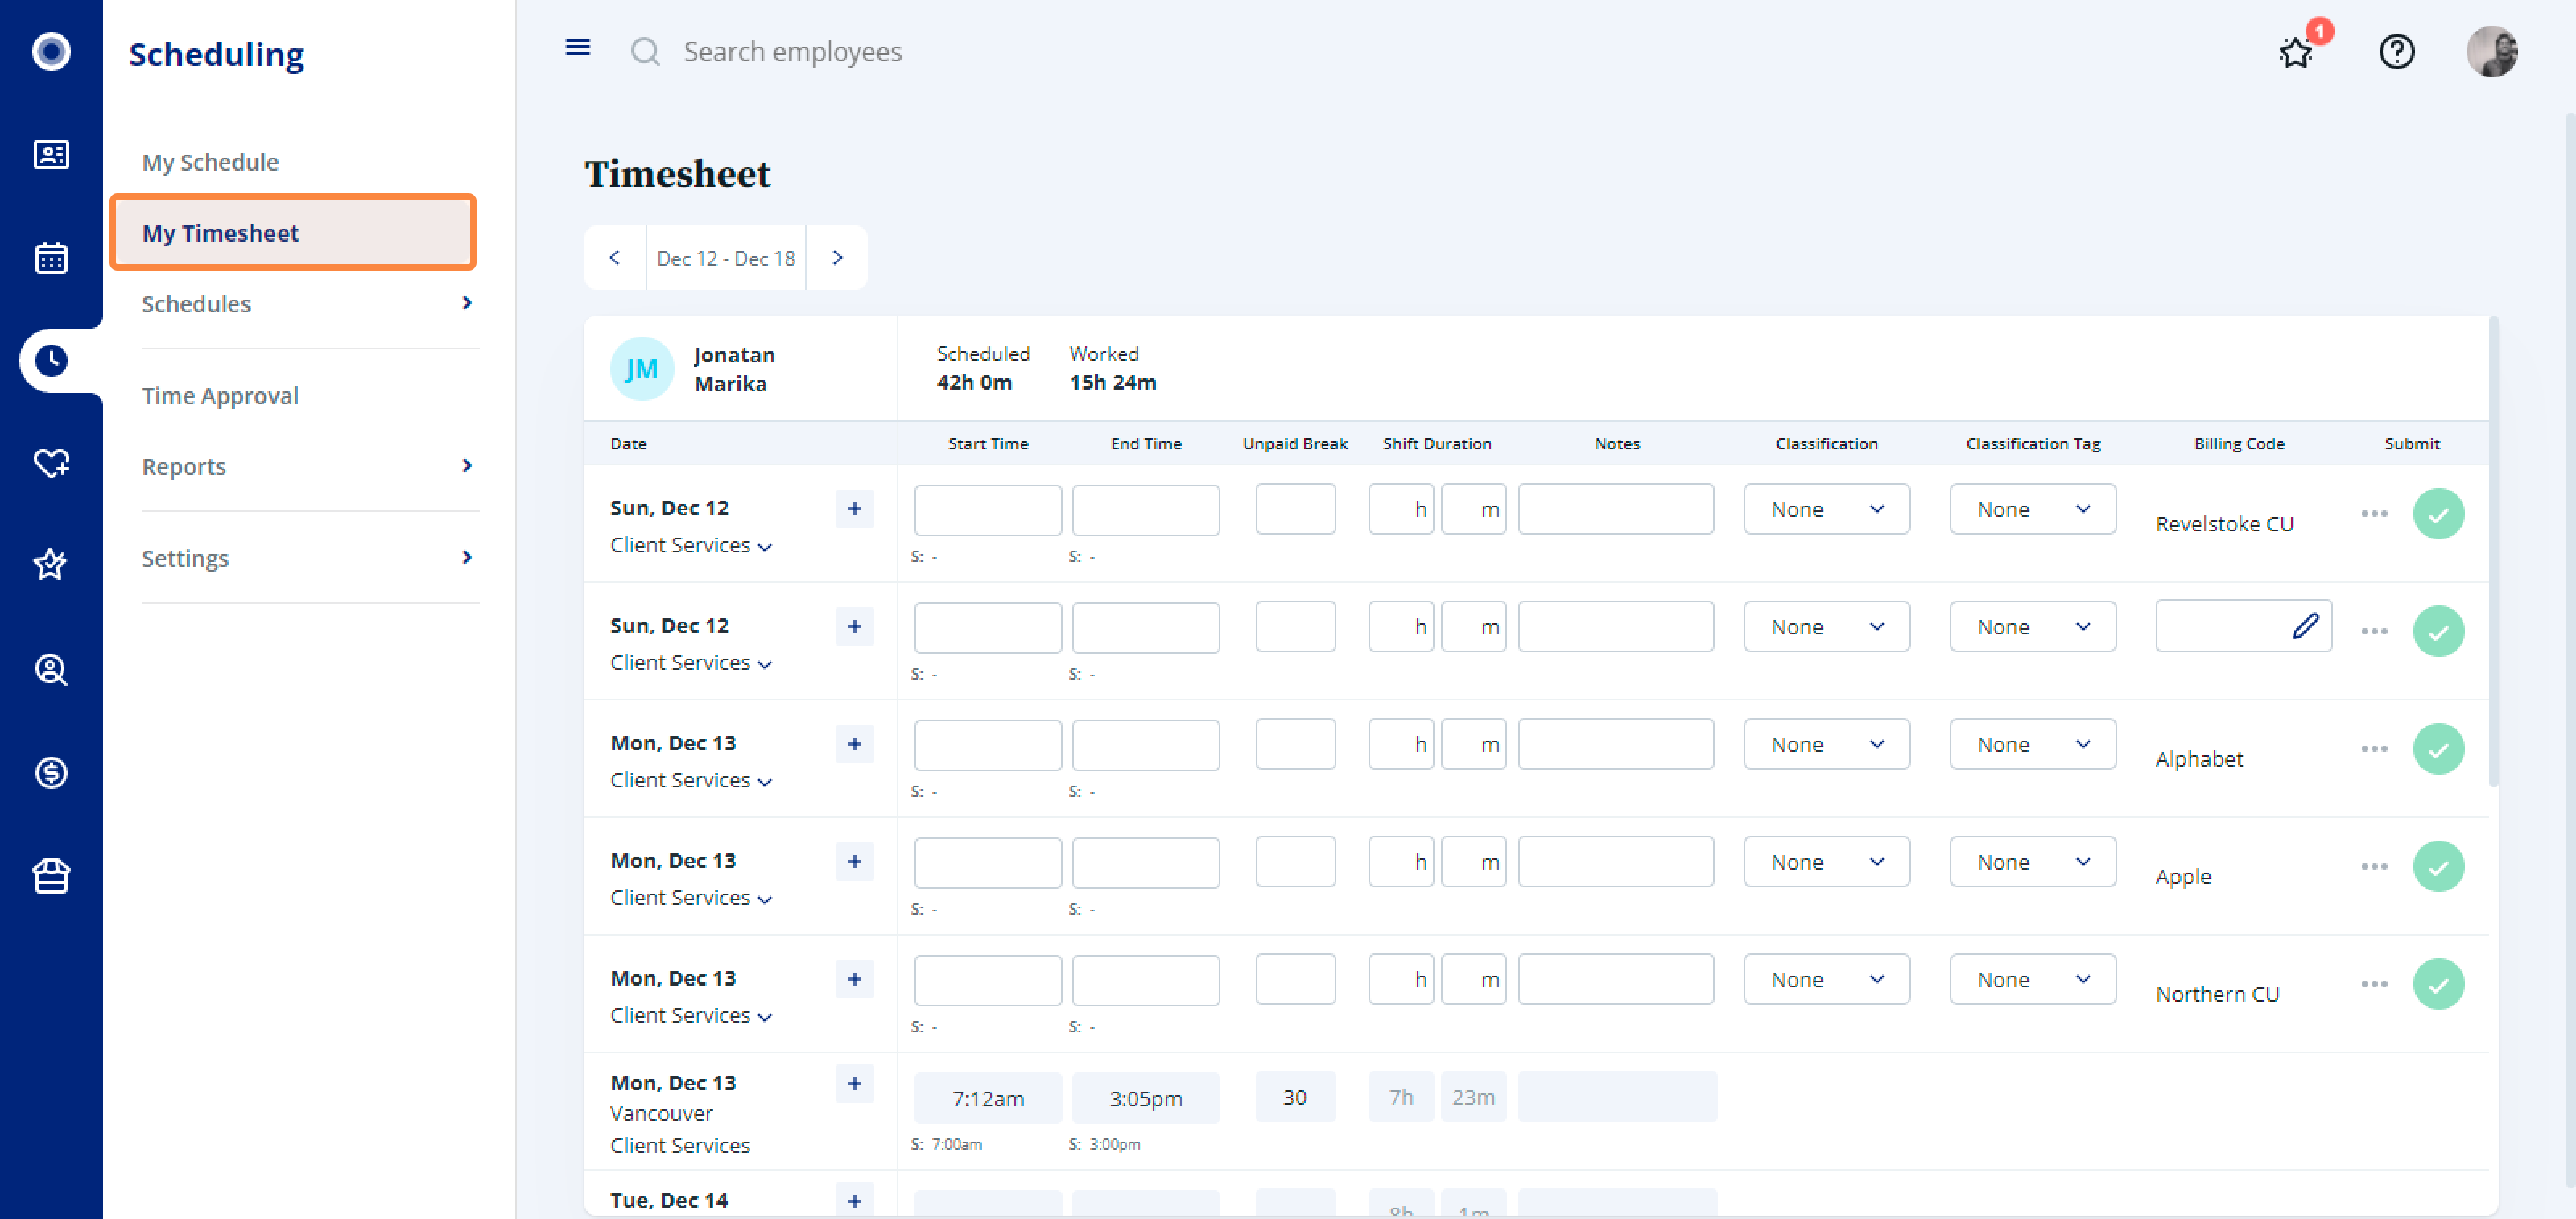Add entry plus for first Sun, Dec 12 row

point(854,509)
